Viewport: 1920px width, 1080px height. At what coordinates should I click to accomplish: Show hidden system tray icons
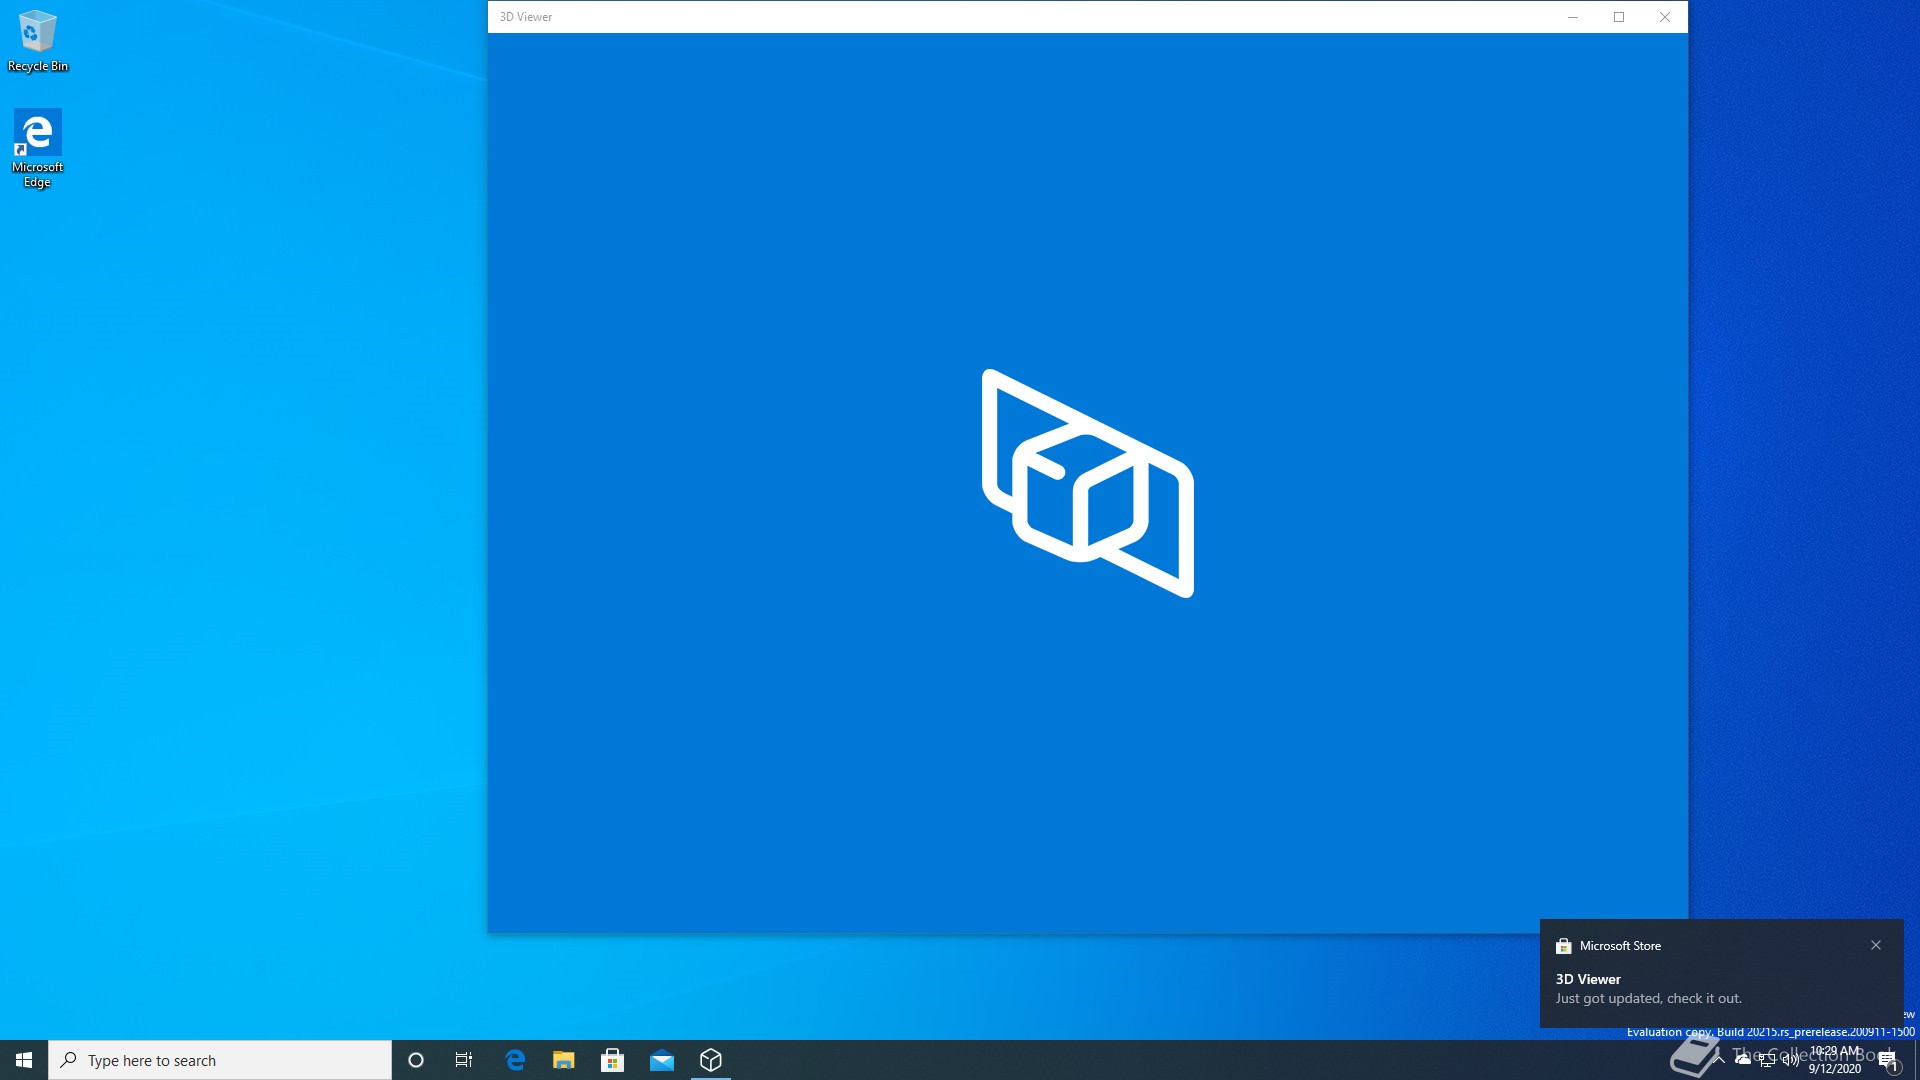(x=1719, y=1060)
